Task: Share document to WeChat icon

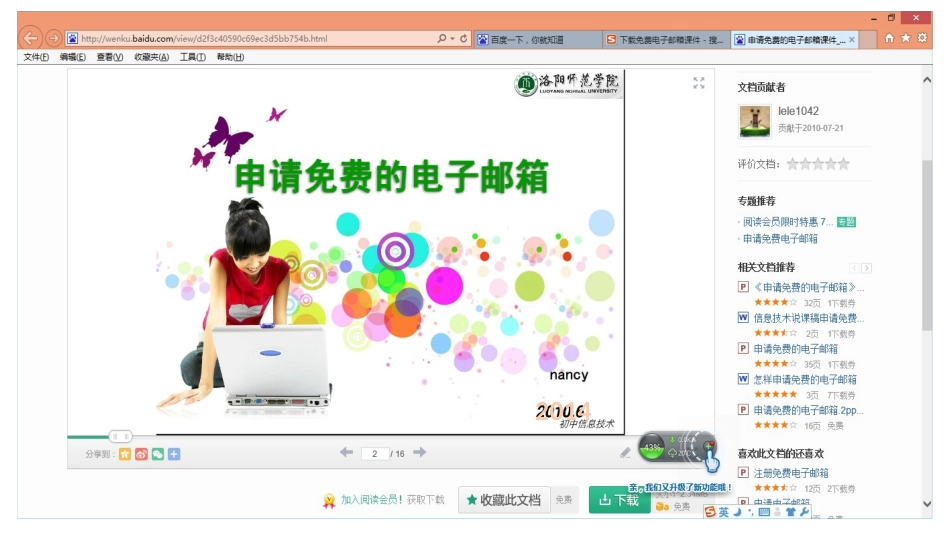Action: (158, 454)
